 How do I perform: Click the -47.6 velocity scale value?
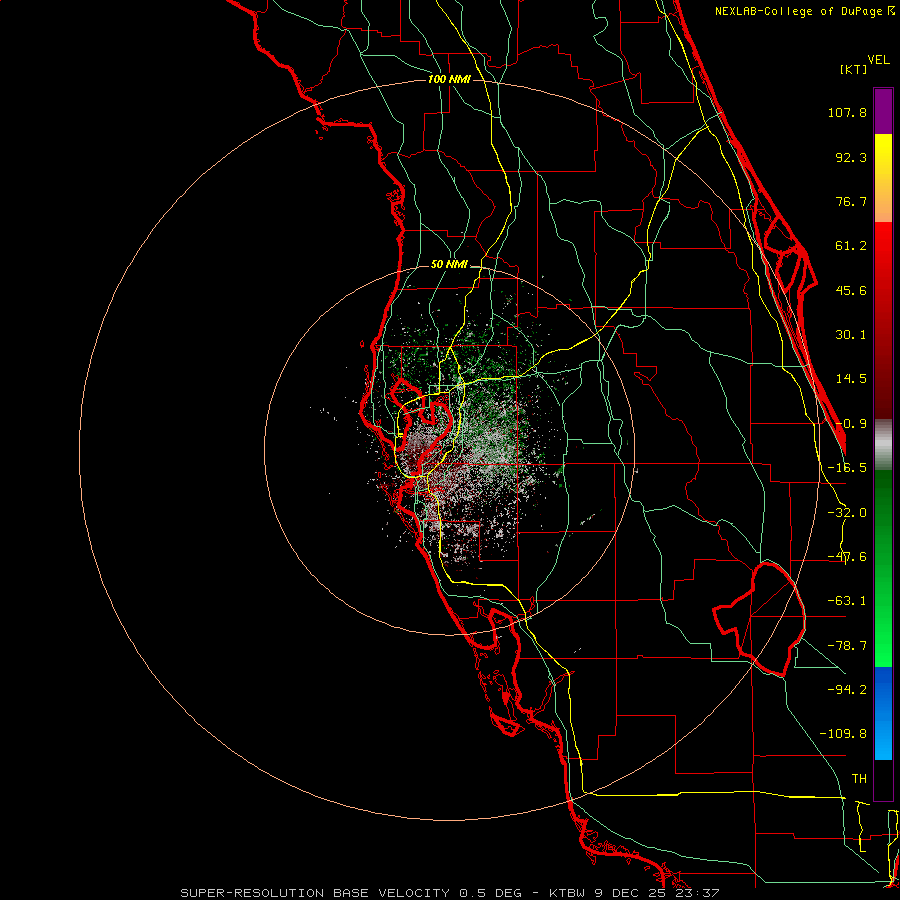(x=847, y=557)
